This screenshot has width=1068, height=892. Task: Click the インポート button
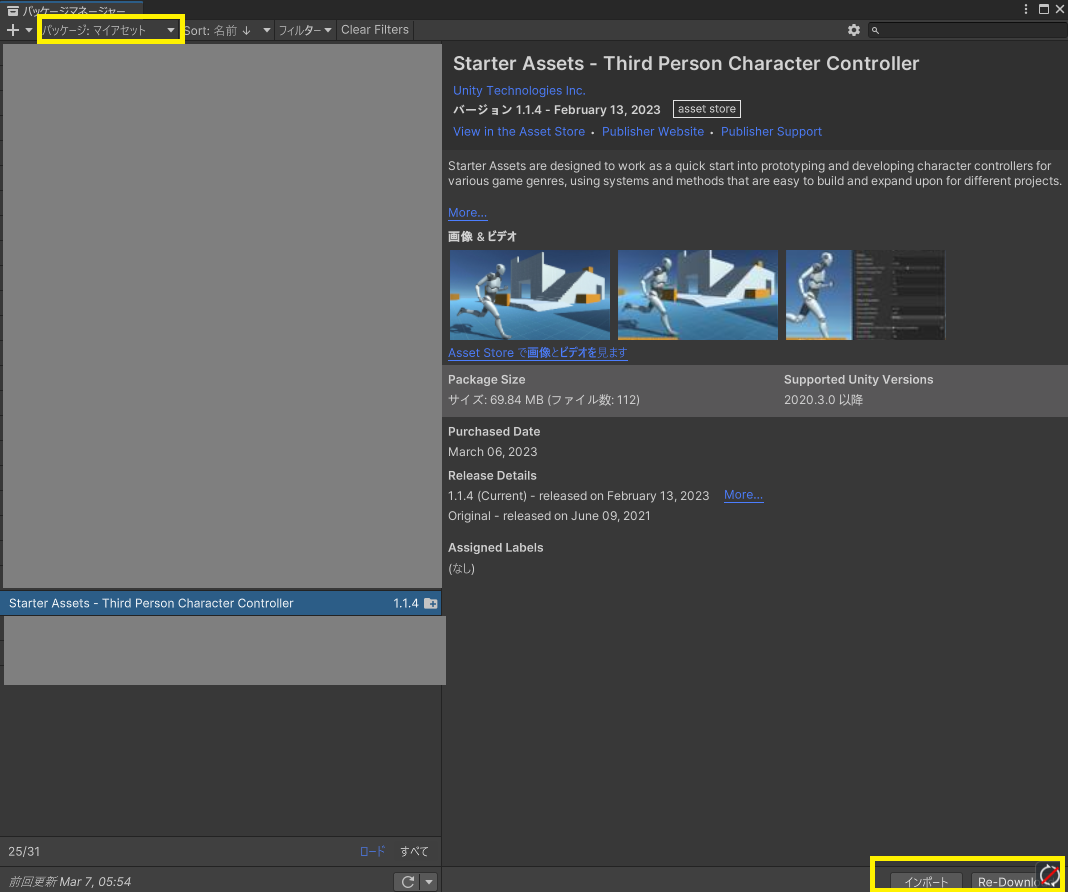tap(926, 881)
